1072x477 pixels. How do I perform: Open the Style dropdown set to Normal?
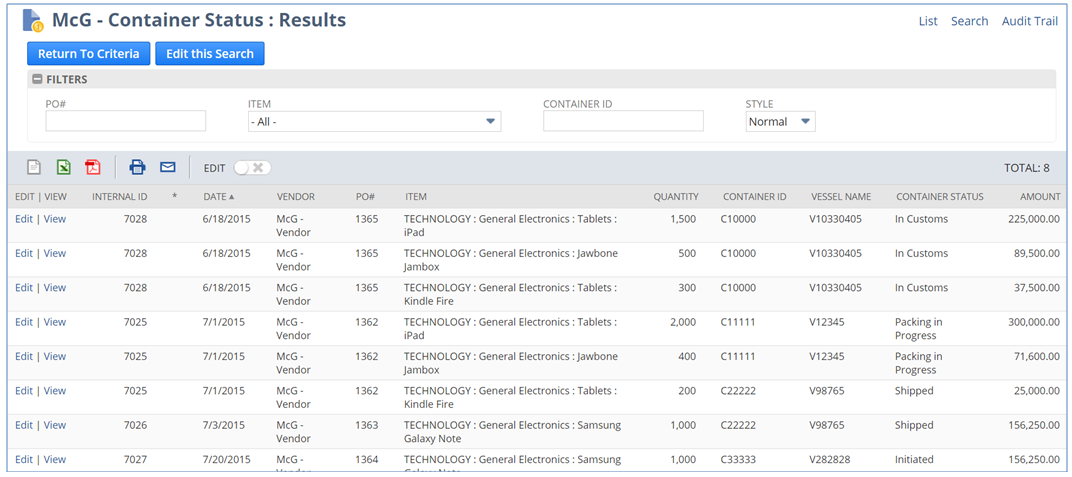coord(780,122)
